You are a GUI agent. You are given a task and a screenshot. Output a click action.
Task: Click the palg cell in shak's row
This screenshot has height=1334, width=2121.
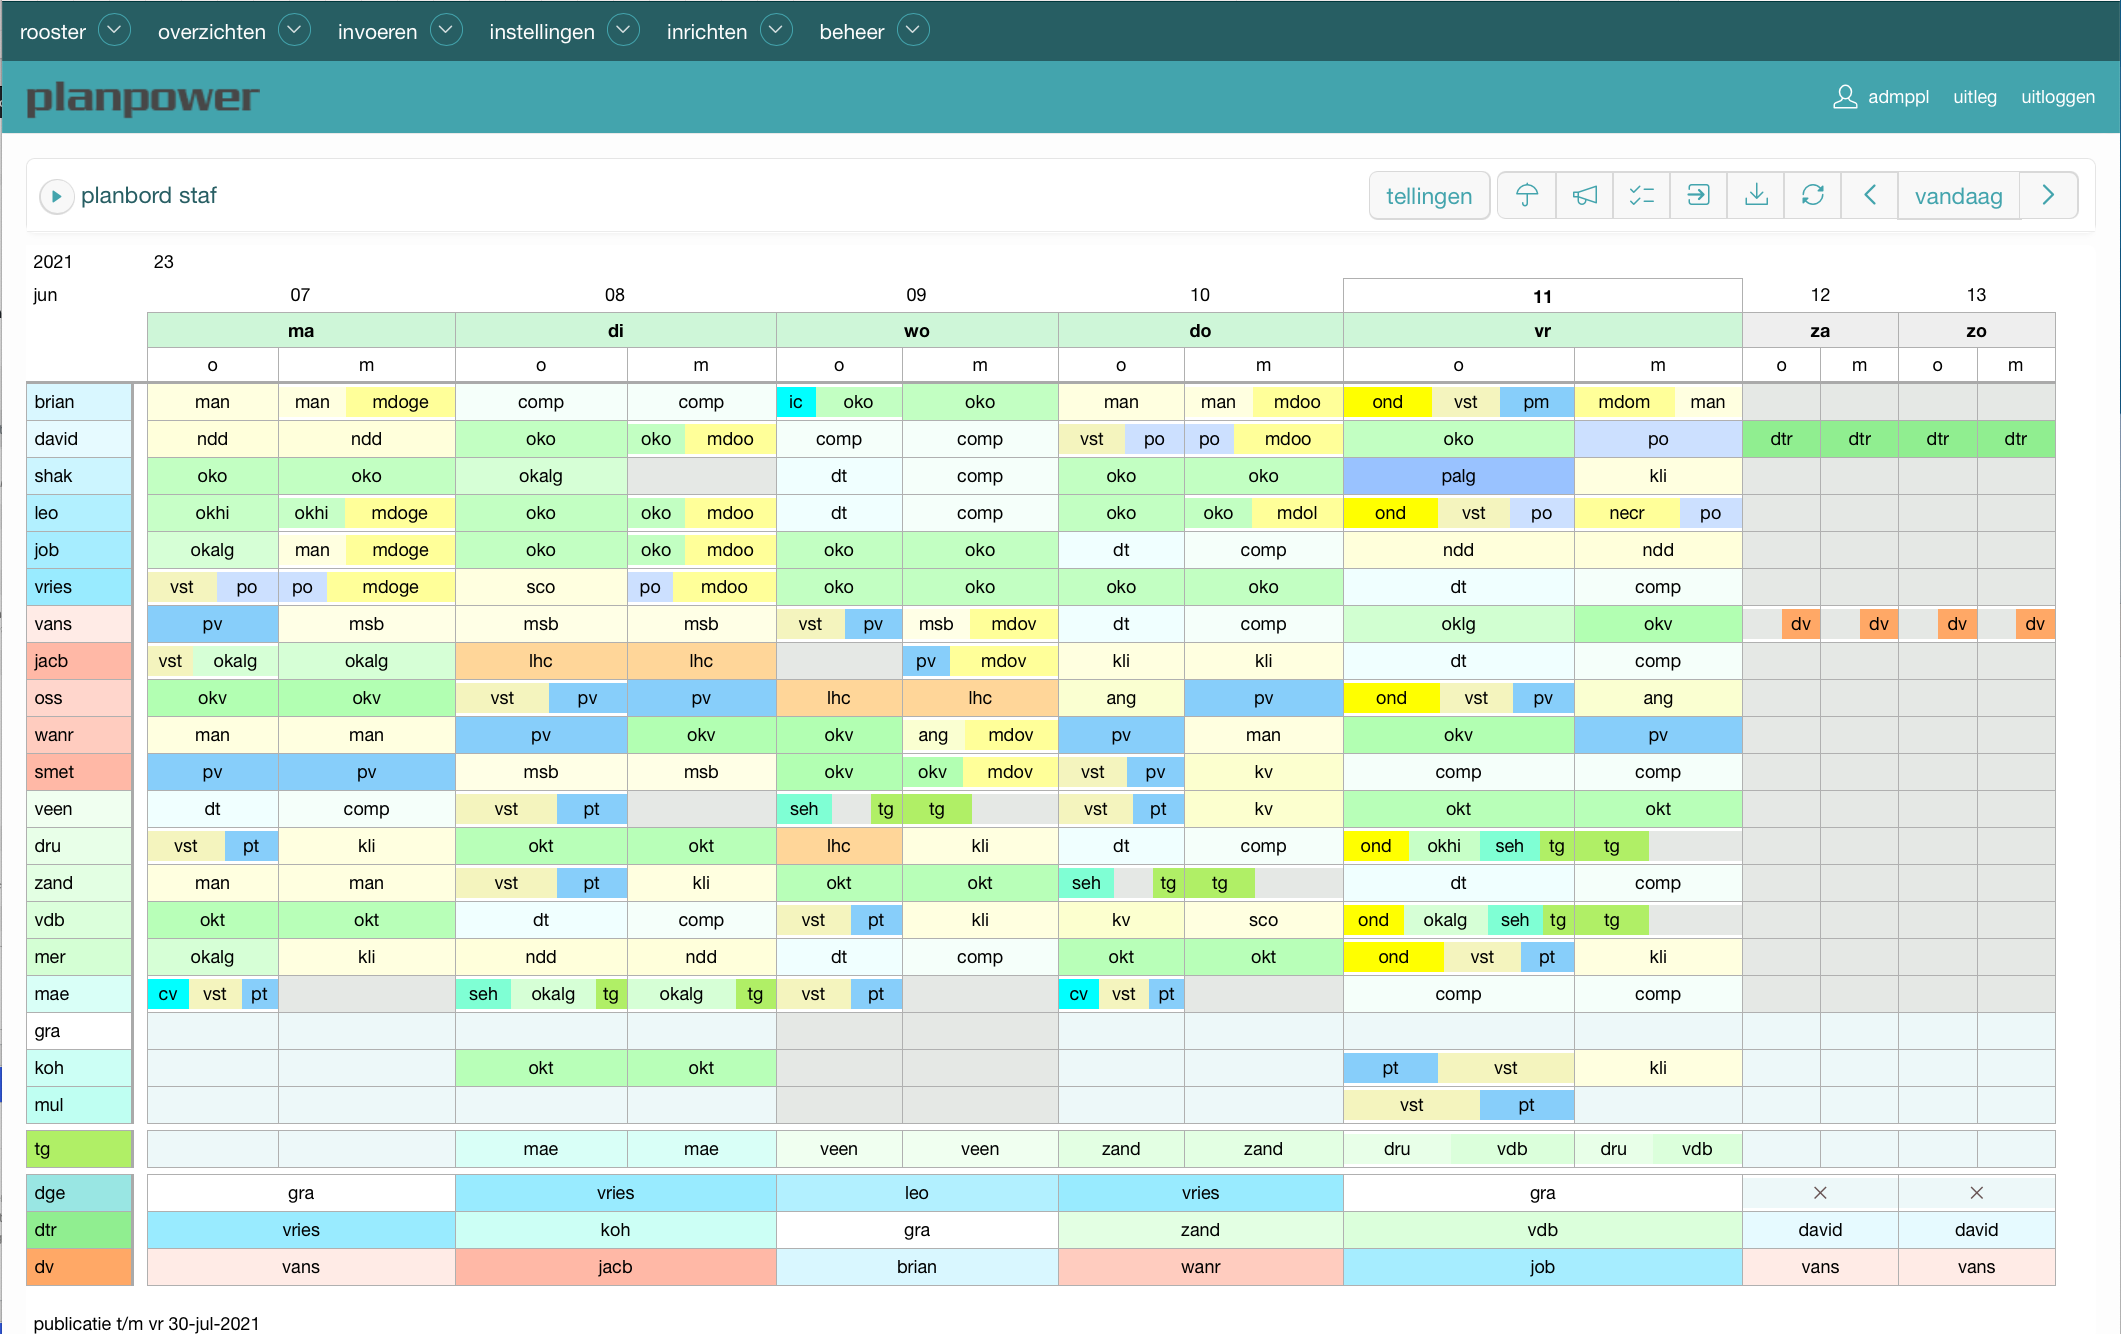(x=1458, y=476)
